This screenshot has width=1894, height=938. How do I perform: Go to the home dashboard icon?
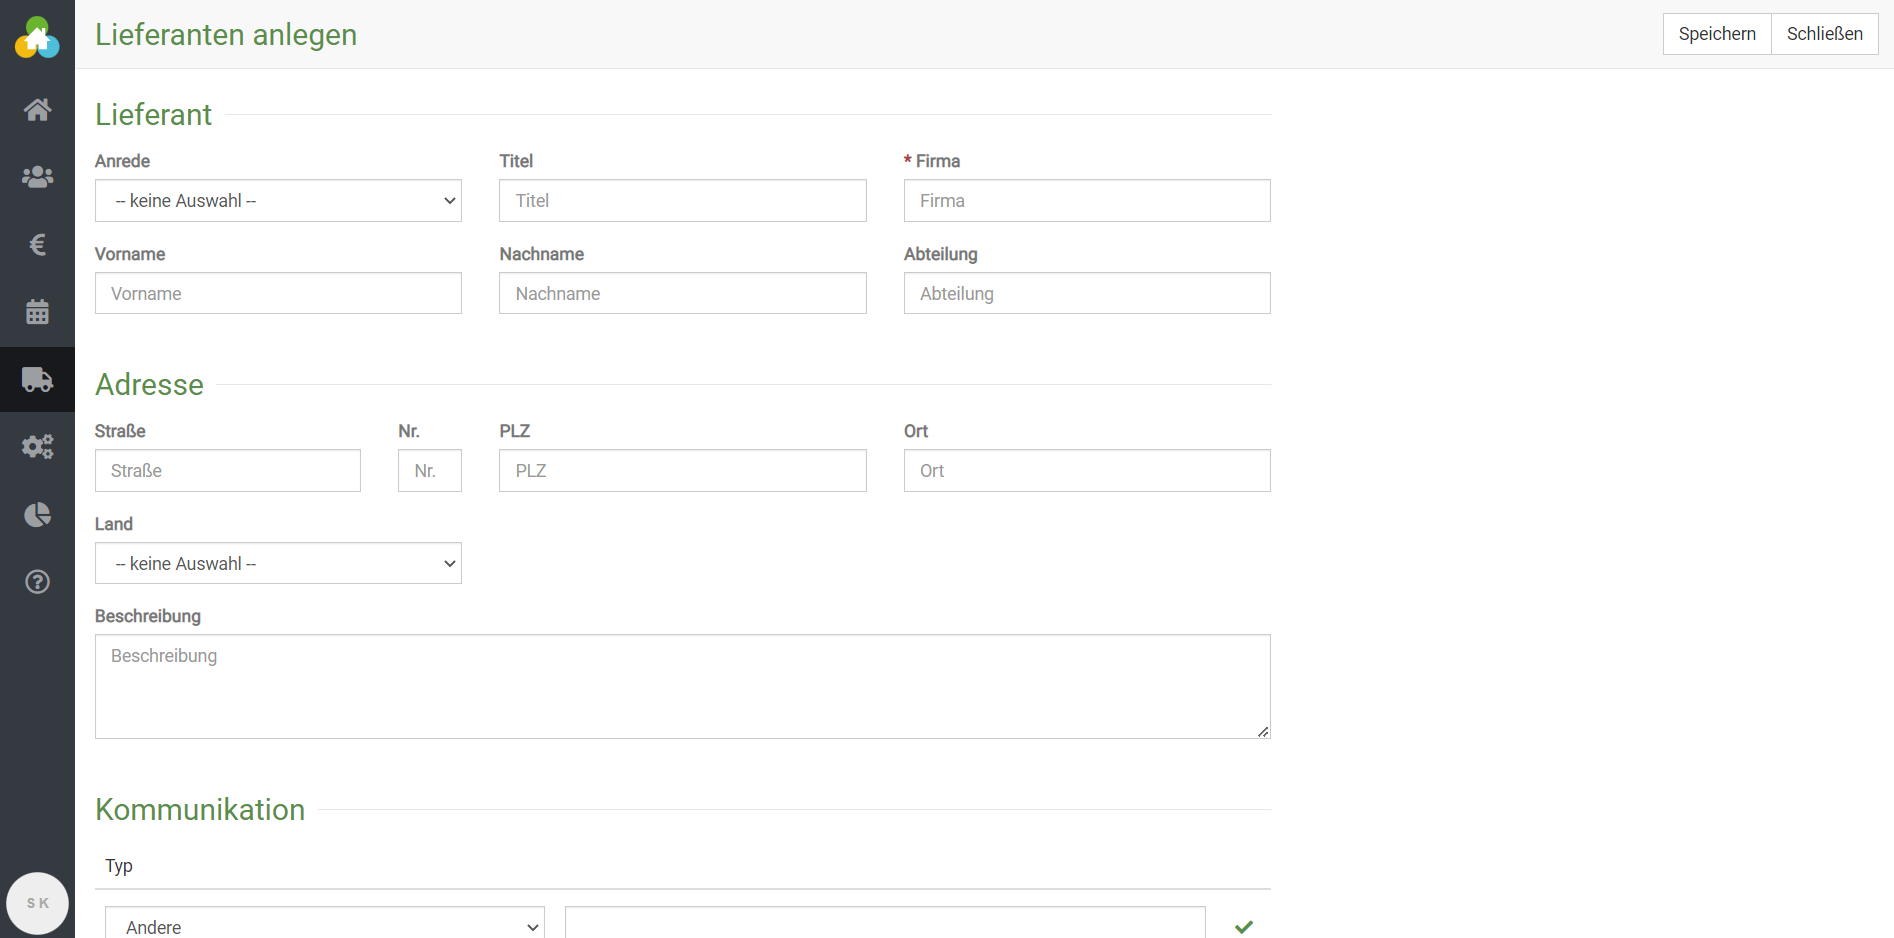click(37, 110)
